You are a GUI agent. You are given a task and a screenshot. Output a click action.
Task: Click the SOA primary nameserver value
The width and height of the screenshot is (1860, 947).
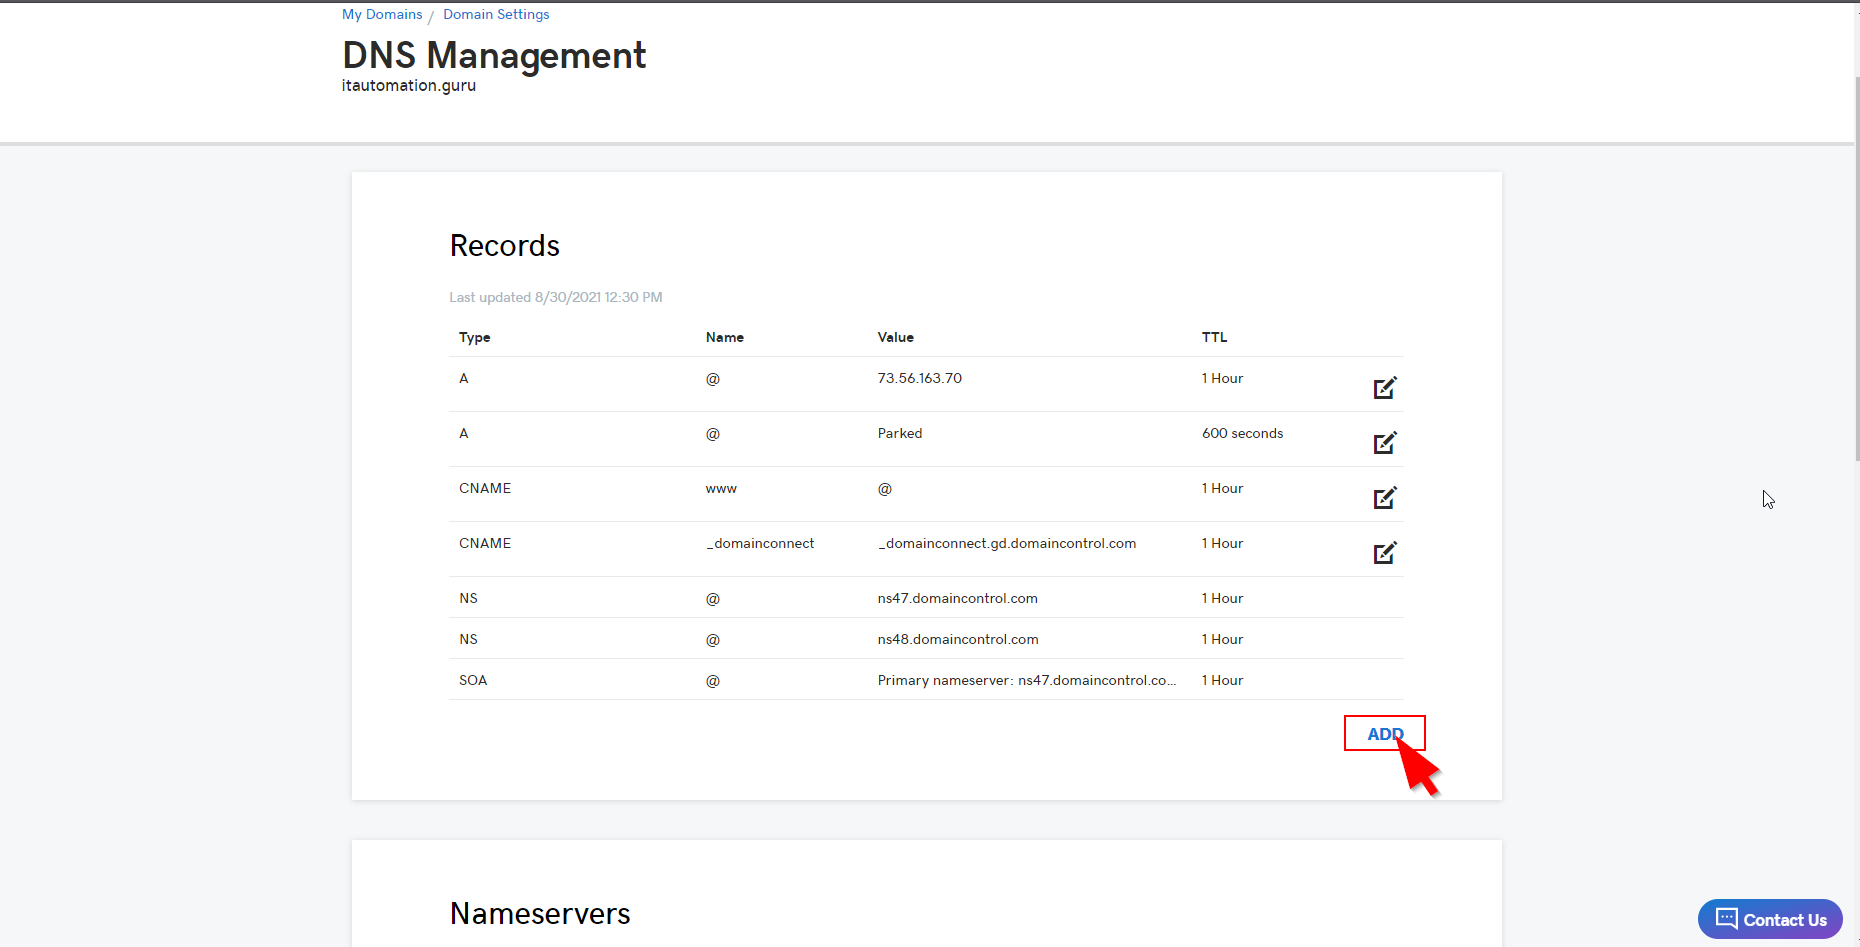1027,680
